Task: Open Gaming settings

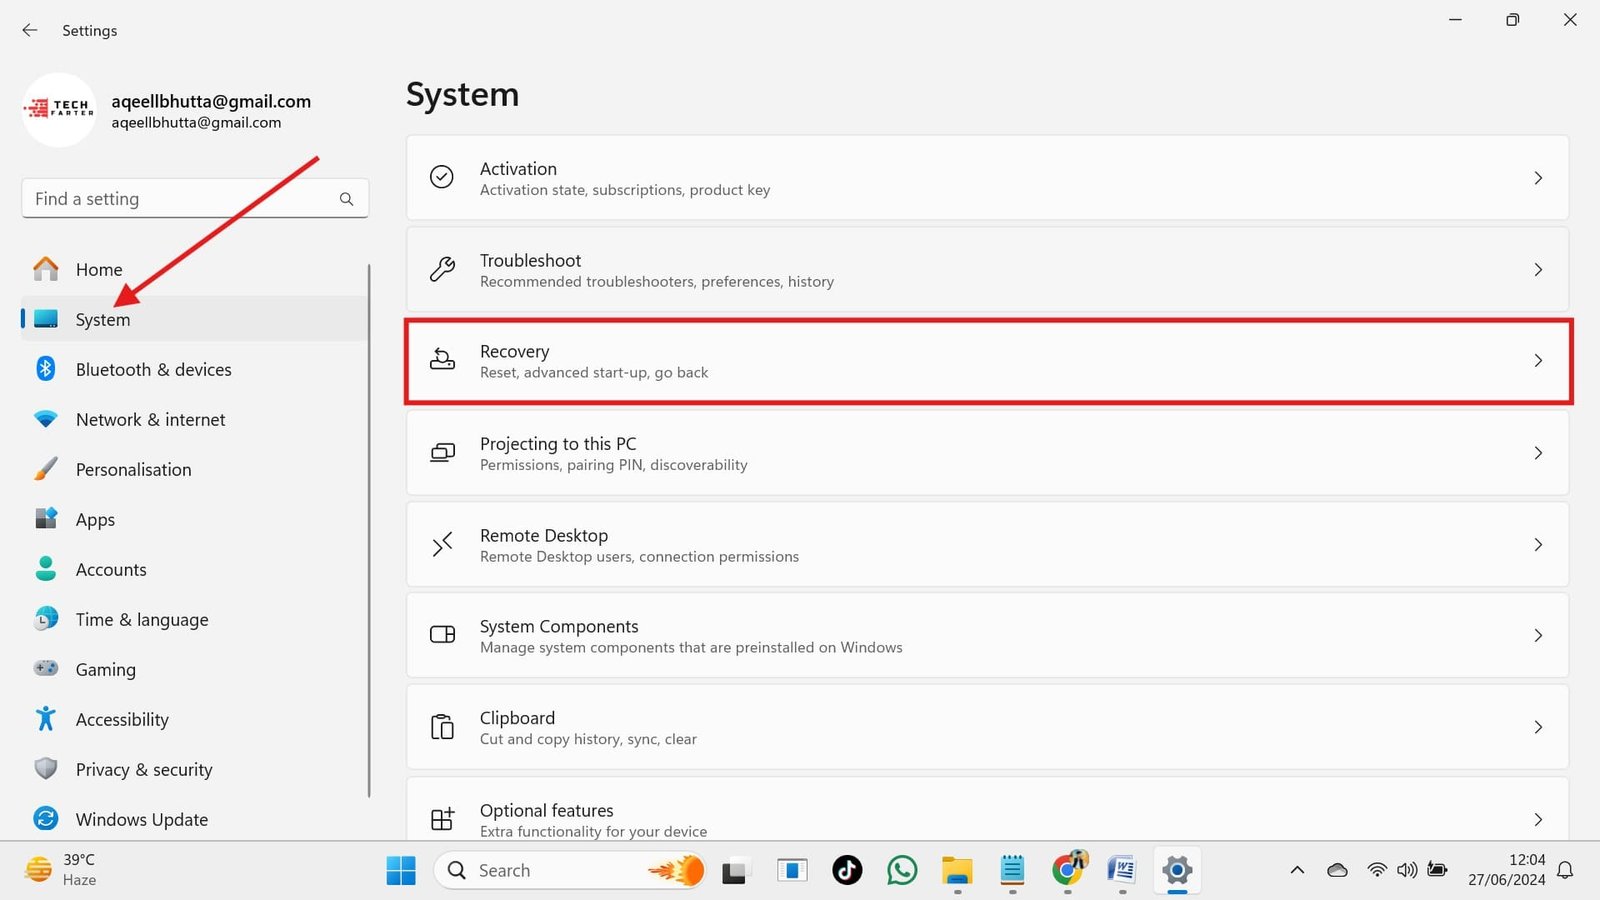Action: point(105,669)
